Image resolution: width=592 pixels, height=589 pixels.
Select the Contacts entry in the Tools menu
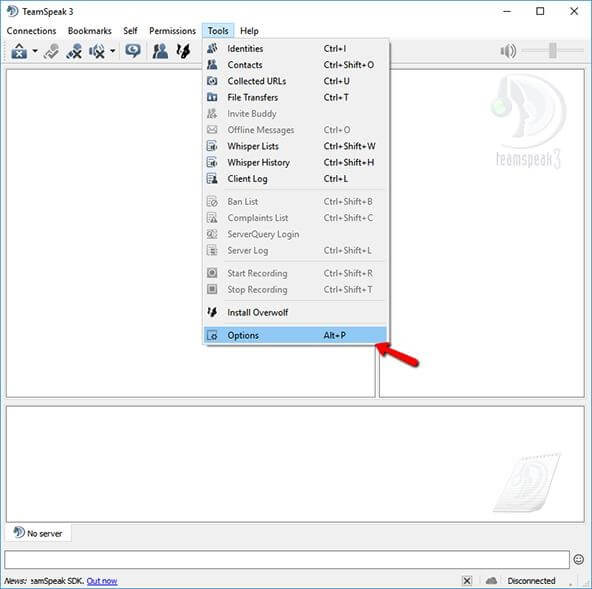[x=295, y=65]
